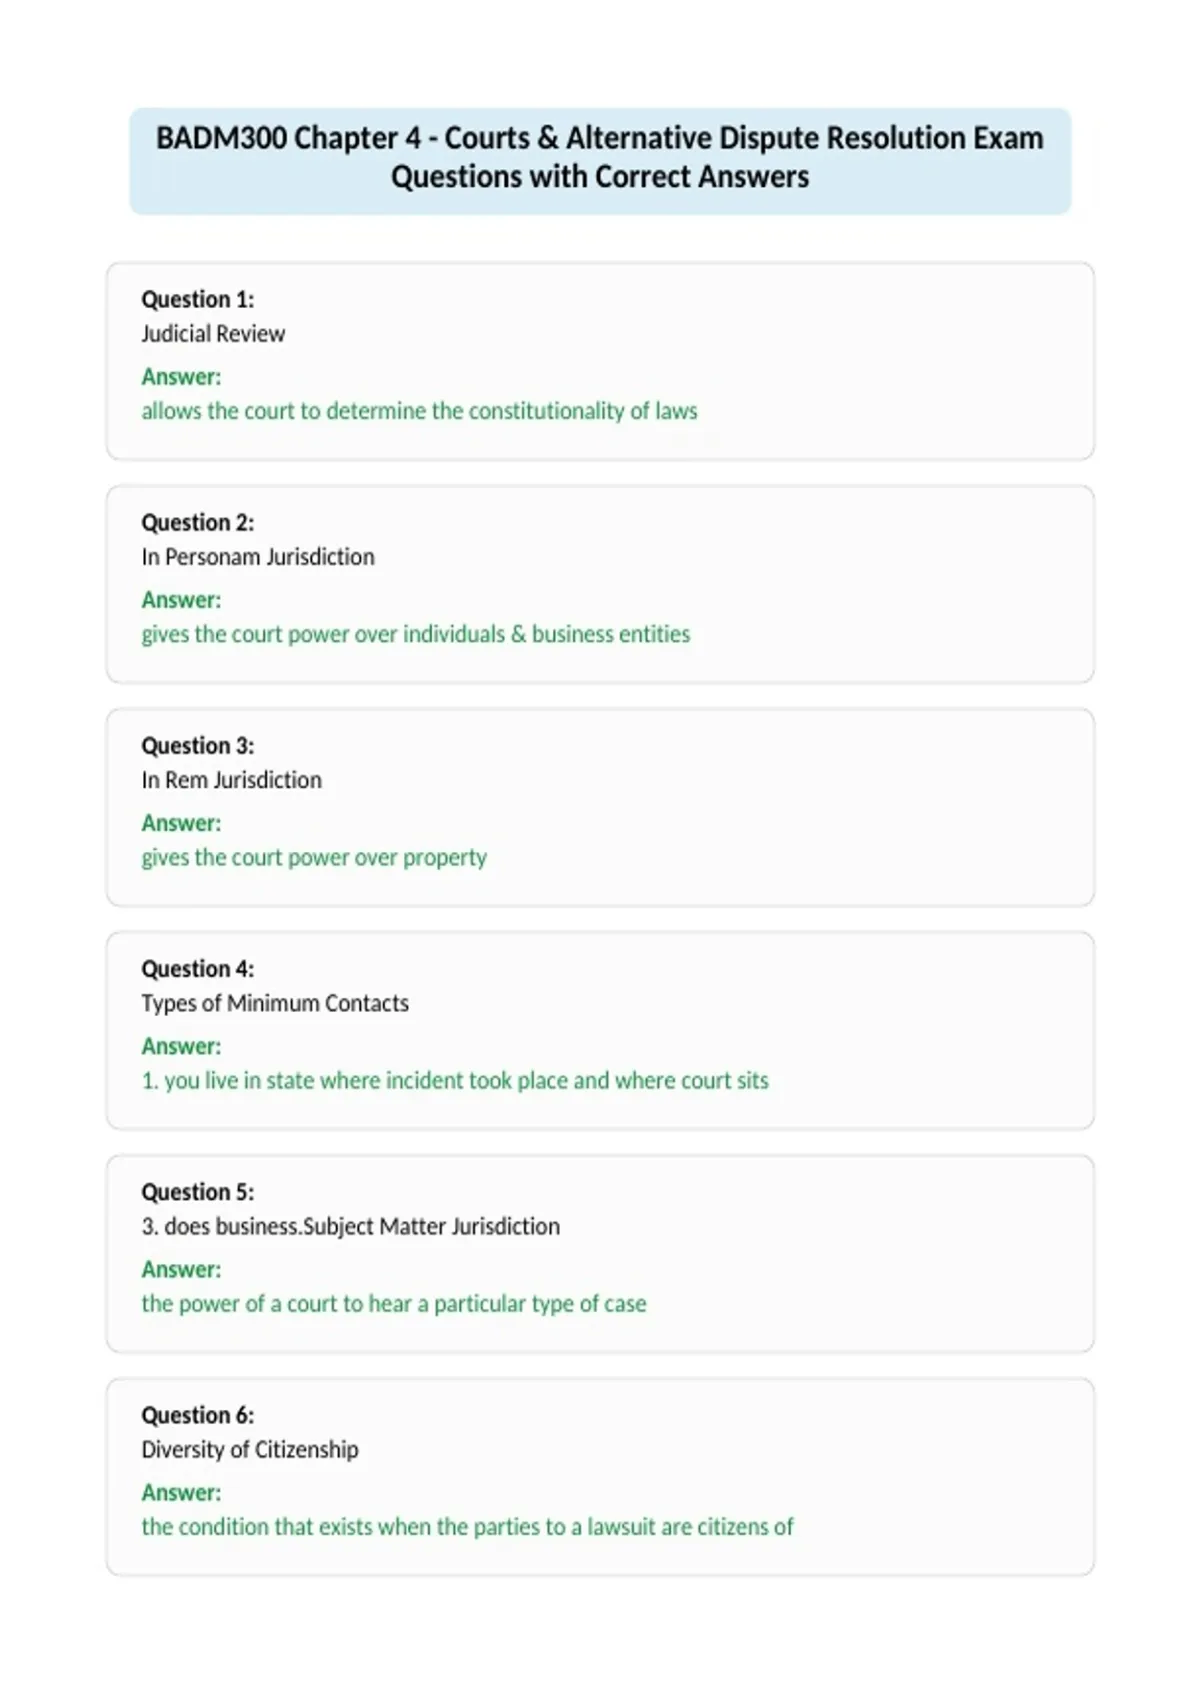The width and height of the screenshot is (1200, 1700).
Task: Click the constitutionality of laws answer
Action: click(x=419, y=411)
